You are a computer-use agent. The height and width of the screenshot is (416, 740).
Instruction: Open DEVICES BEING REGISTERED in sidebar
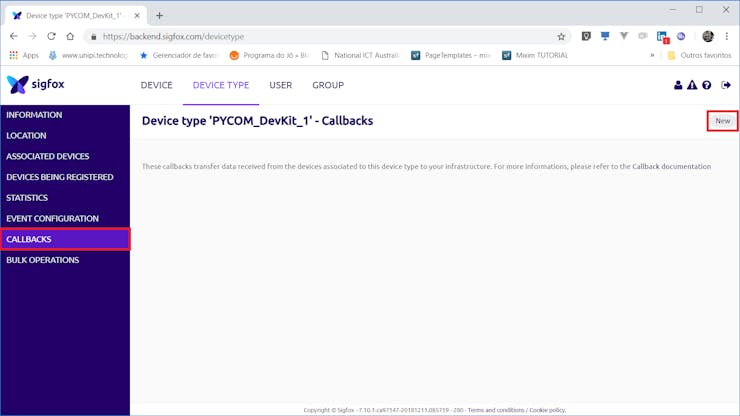coord(65,177)
